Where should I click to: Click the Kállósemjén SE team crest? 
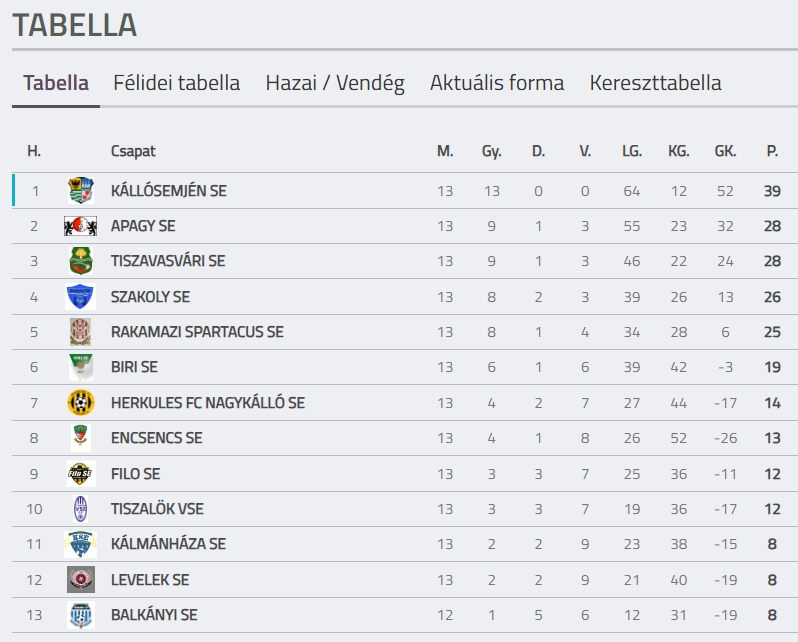[x=81, y=190]
